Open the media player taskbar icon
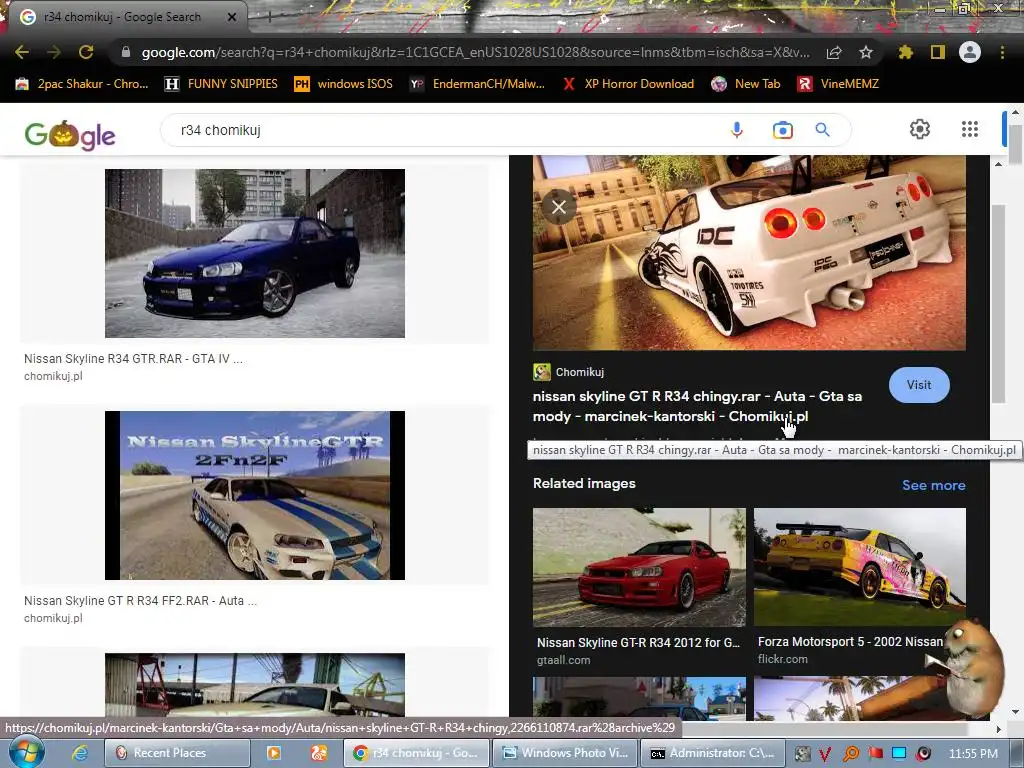This screenshot has width=1024, height=768. point(274,753)
